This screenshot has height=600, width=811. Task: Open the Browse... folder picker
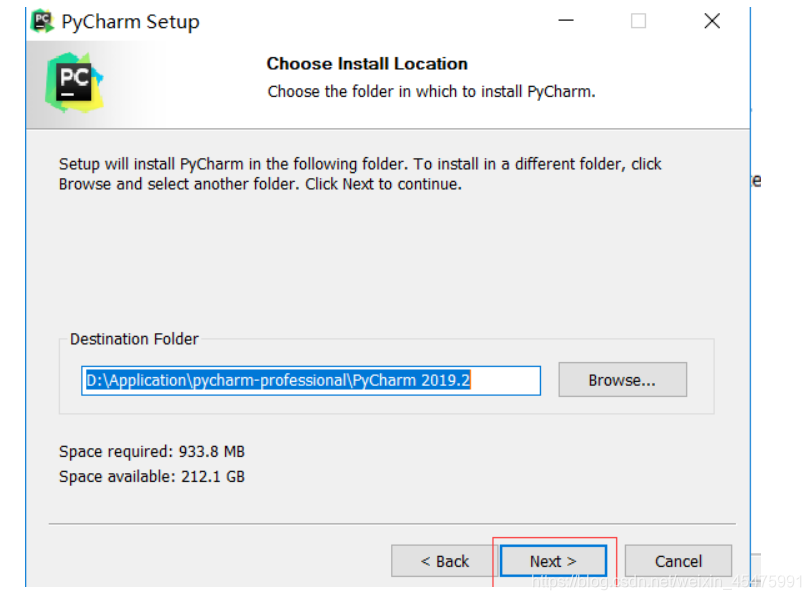(x=622, y=380)
